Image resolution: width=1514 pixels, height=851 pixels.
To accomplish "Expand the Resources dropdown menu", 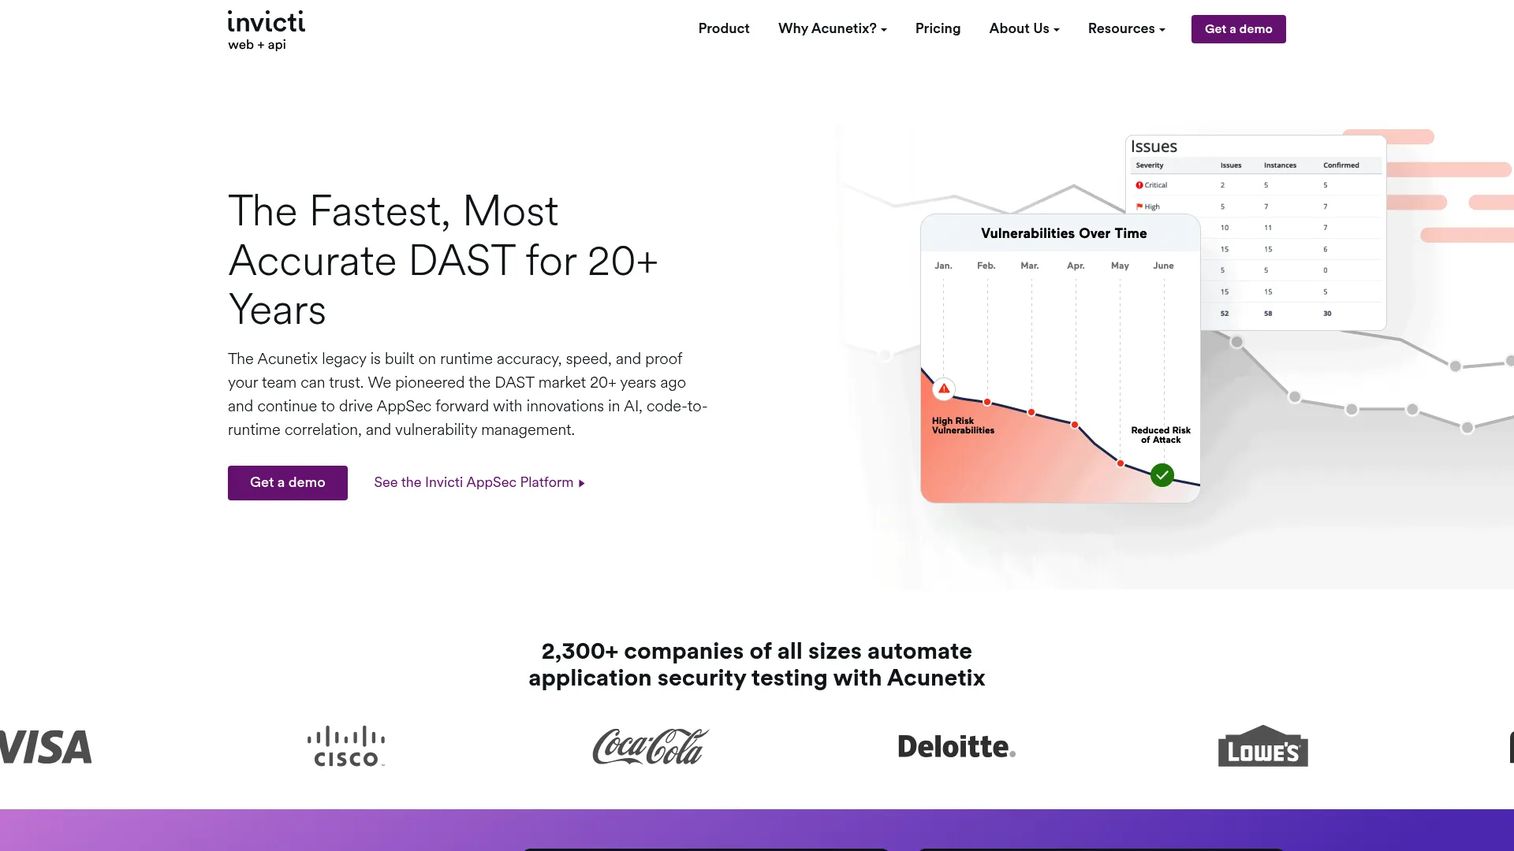I will [1127, 29].
